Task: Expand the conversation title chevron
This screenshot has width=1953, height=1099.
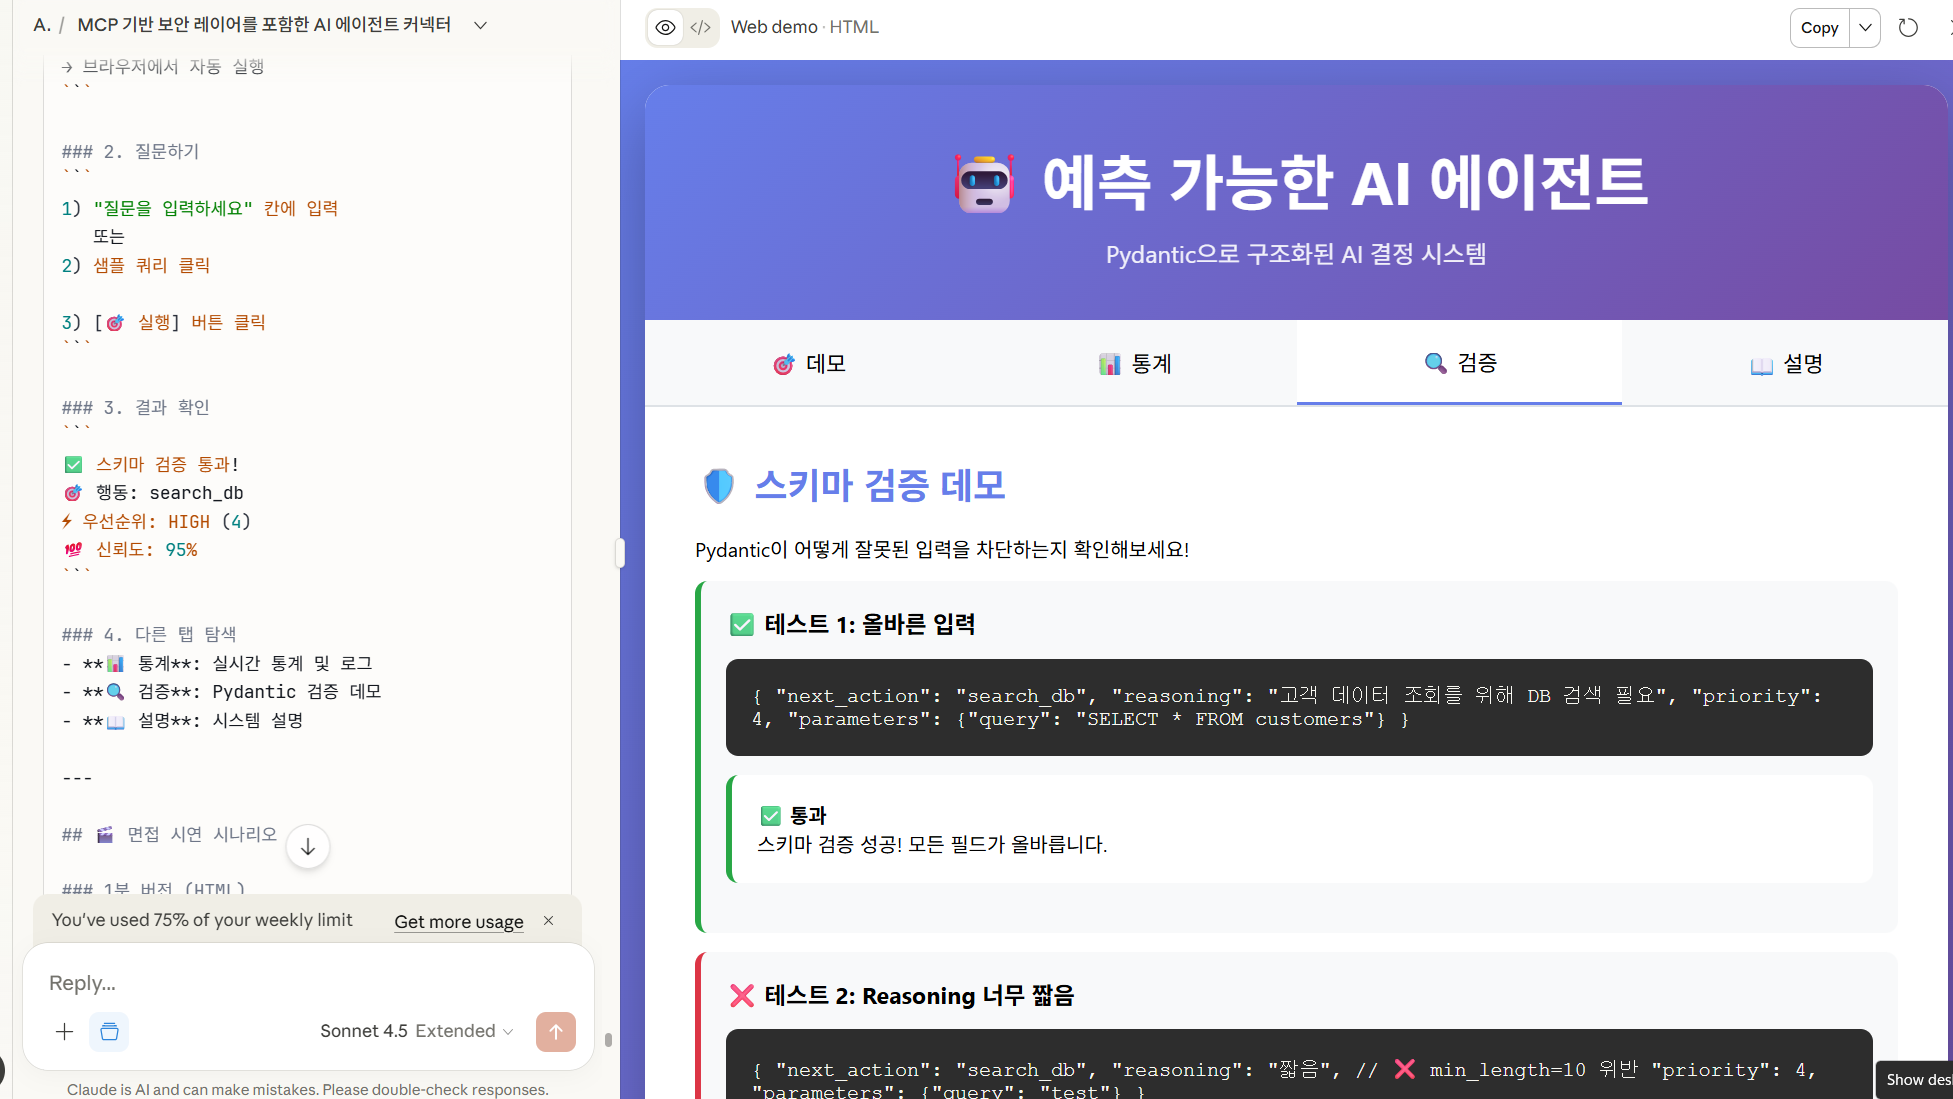Action: click(480, 25)
